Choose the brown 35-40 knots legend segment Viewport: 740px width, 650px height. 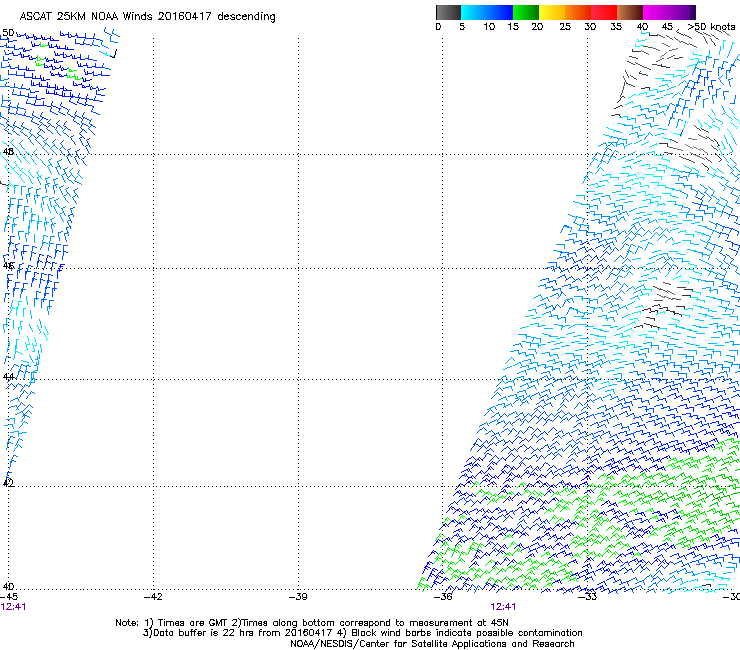pos(630,12)
